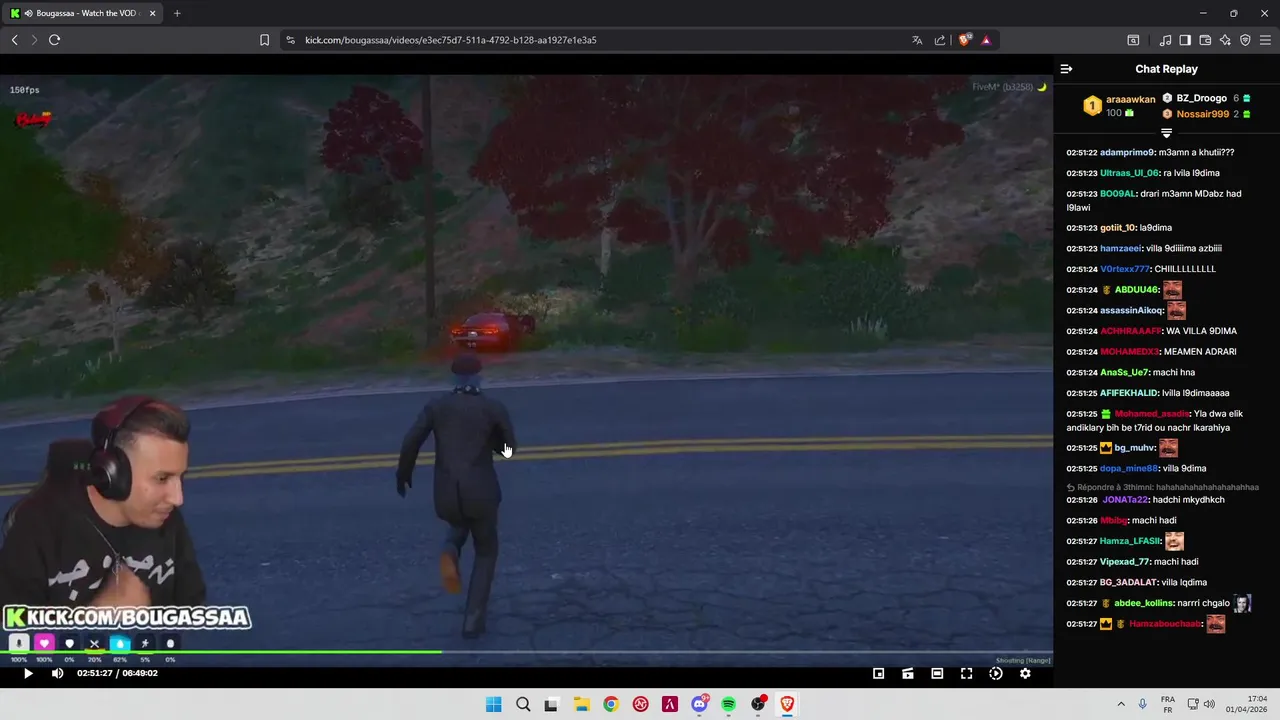The width and height of the screenshot is (1280, 720).
Task: Click username Vipexad_77 in chat
Action: [x=1124, y=562]
